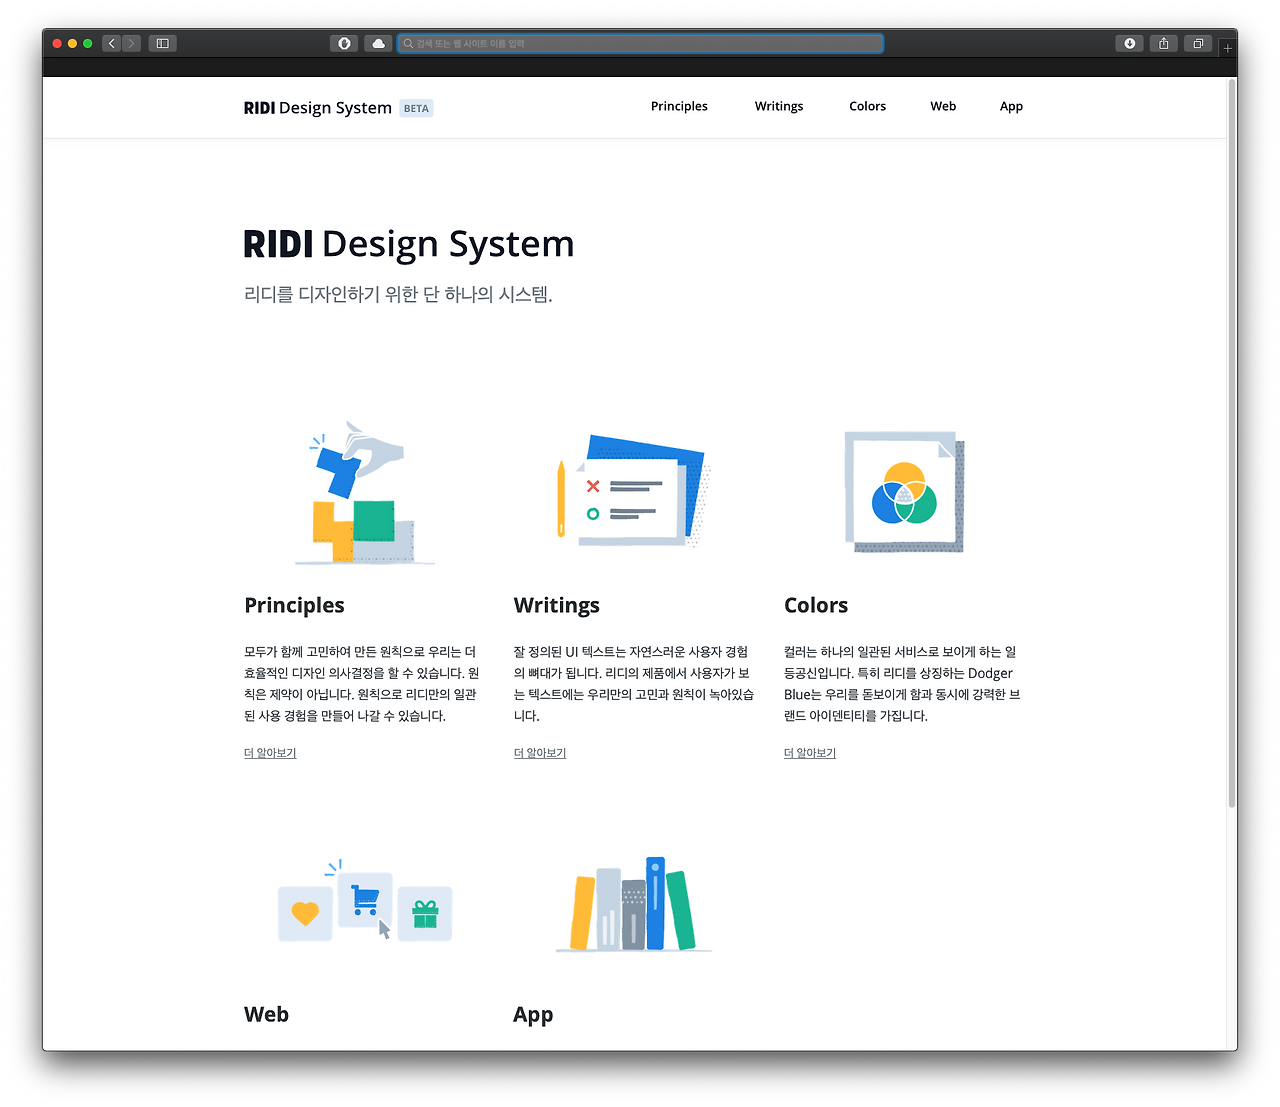Click the Colors Venn diagram illustration
The image size is (1280, 1107).
pos(904,492)
